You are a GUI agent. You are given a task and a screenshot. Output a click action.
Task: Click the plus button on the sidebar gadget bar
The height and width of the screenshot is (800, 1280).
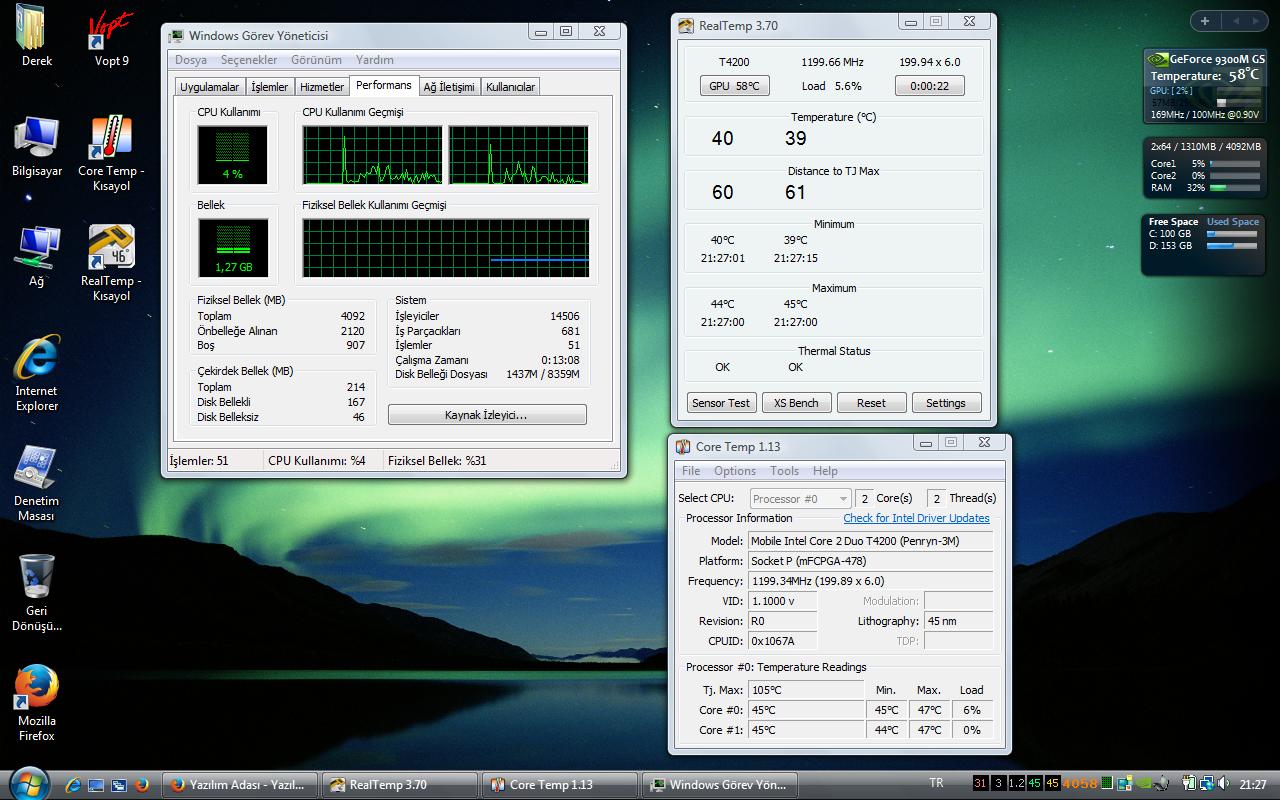coord(1205,21)
